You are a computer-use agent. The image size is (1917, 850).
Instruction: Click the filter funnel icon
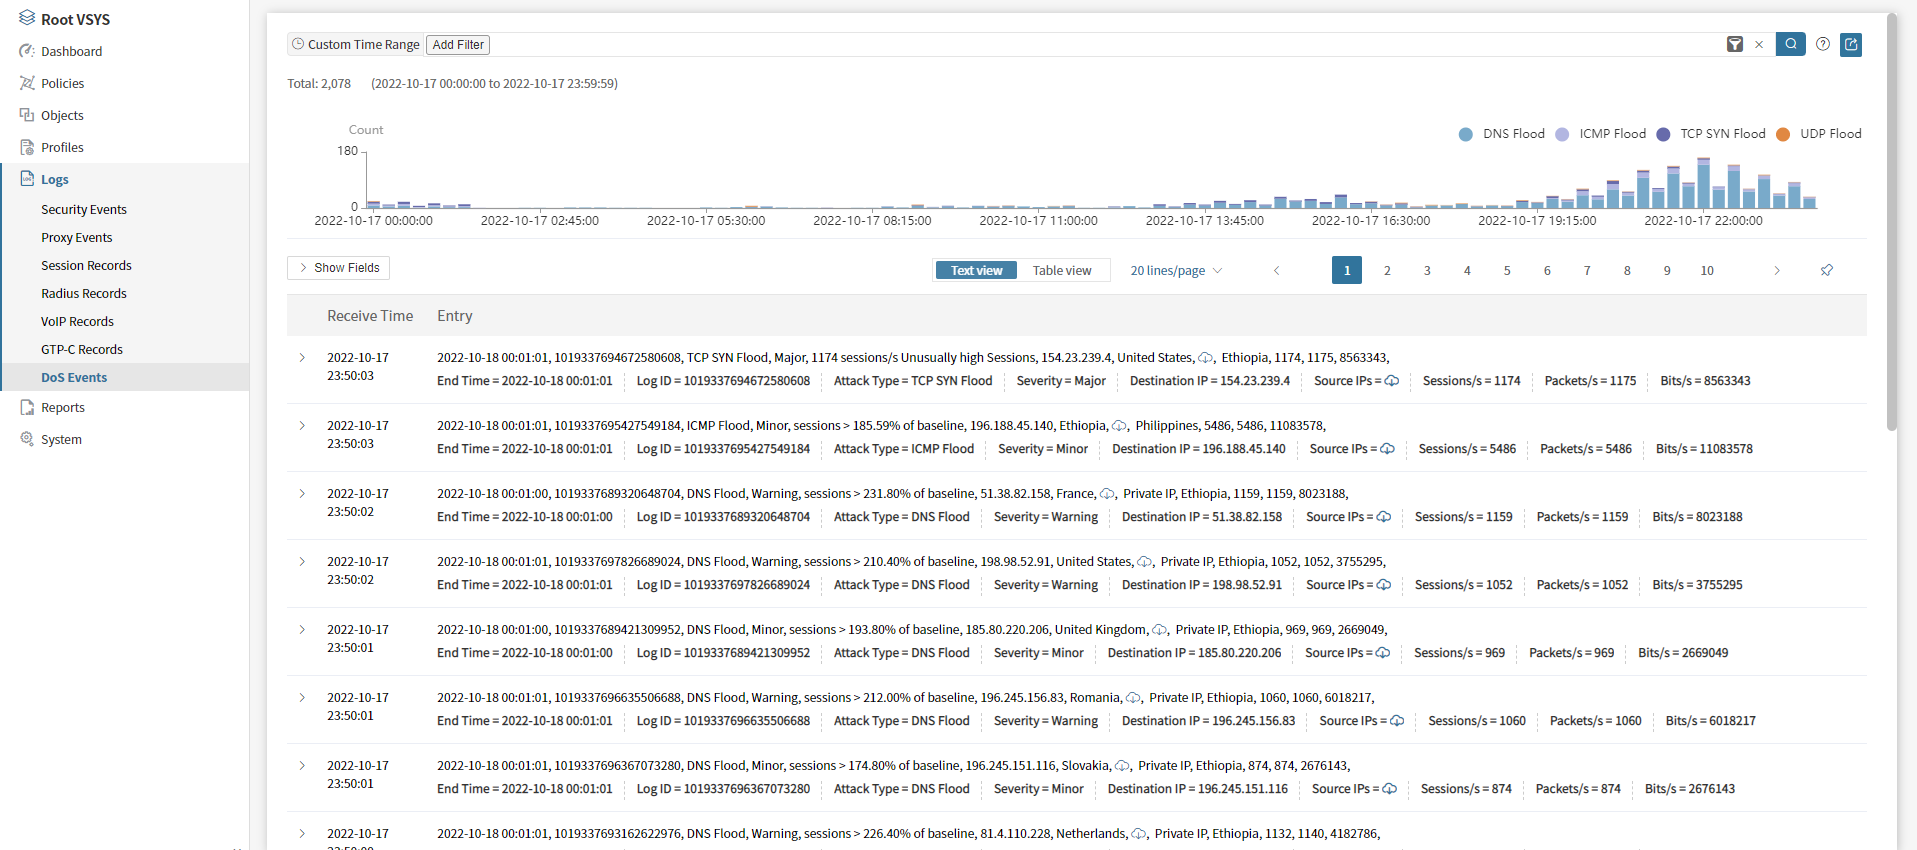(1735, 44)
